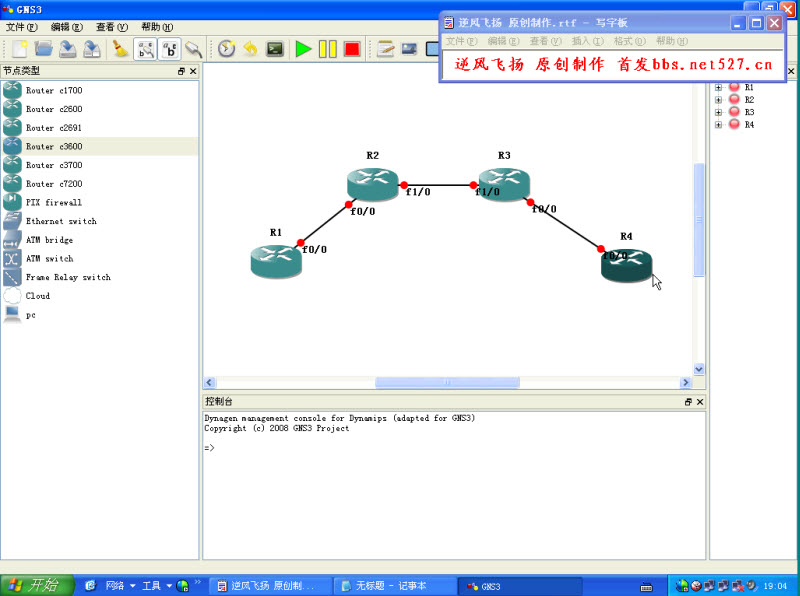Viewport: 800px width, 596px height.
Task: Expand R2 in topology summary tree
Action: (x=718, y=100)
